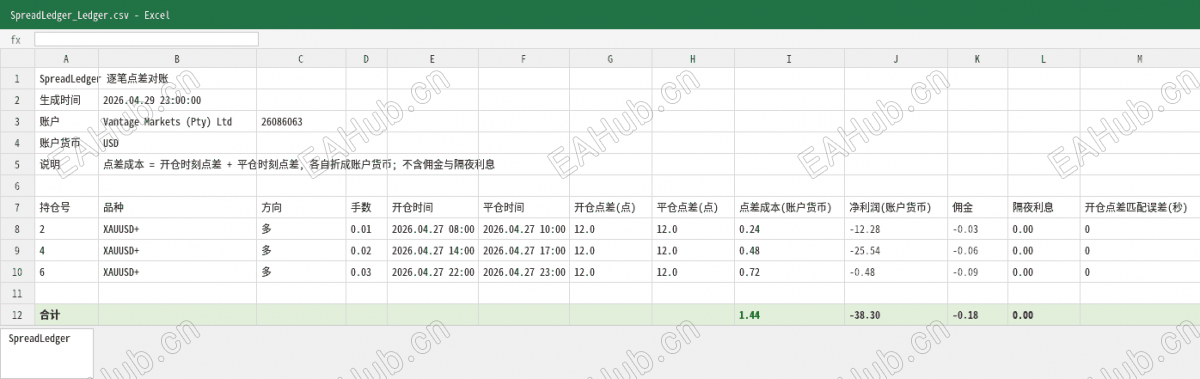This screenshot has width=1200, height=379.
Task: Click the '开仓点差匹配误差(秒)' header cell
Action: point(1140,208)
